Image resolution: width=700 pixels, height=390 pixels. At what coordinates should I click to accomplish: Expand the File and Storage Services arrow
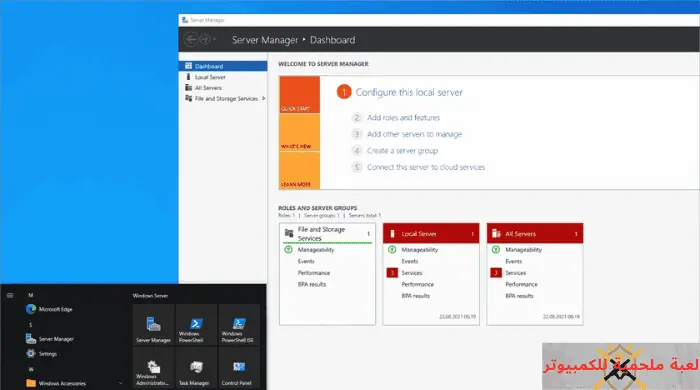click(264, 98)
